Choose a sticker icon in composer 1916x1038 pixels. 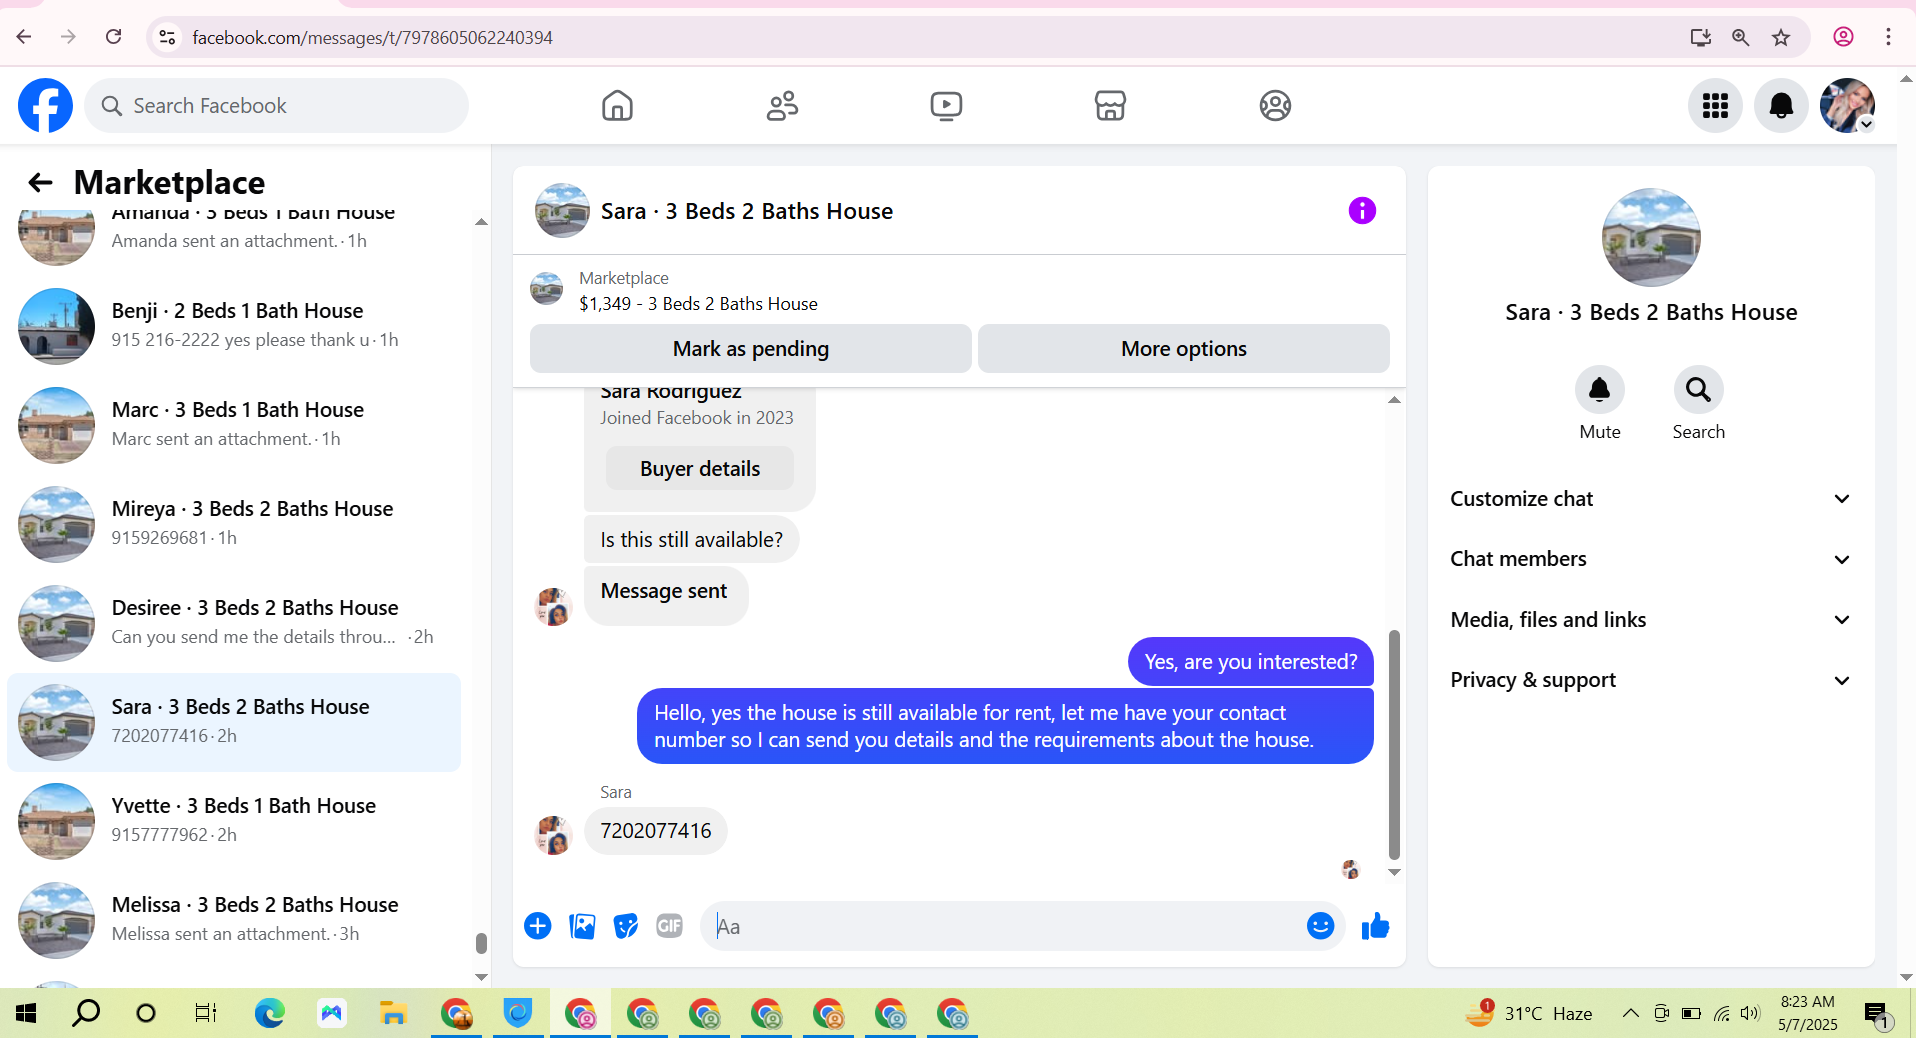pos(626,926)
